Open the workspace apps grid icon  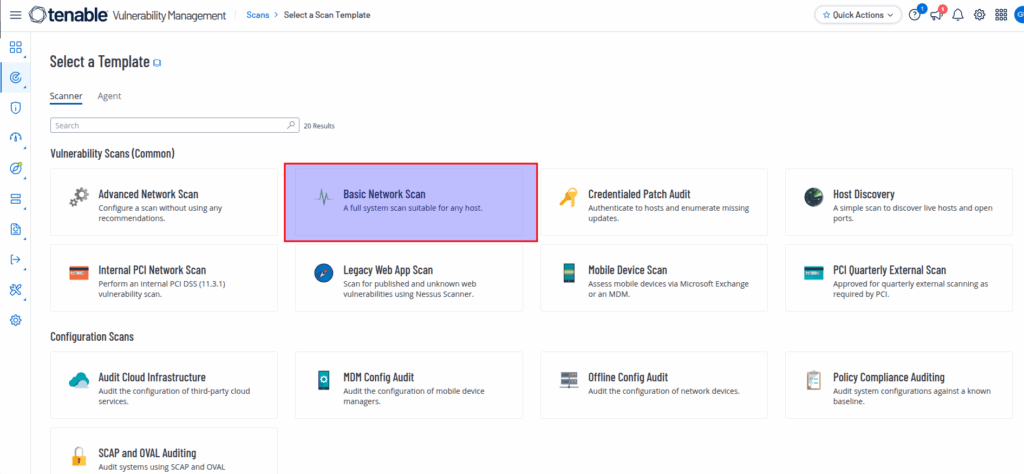pyautogui.click(x=1001, y=15)
